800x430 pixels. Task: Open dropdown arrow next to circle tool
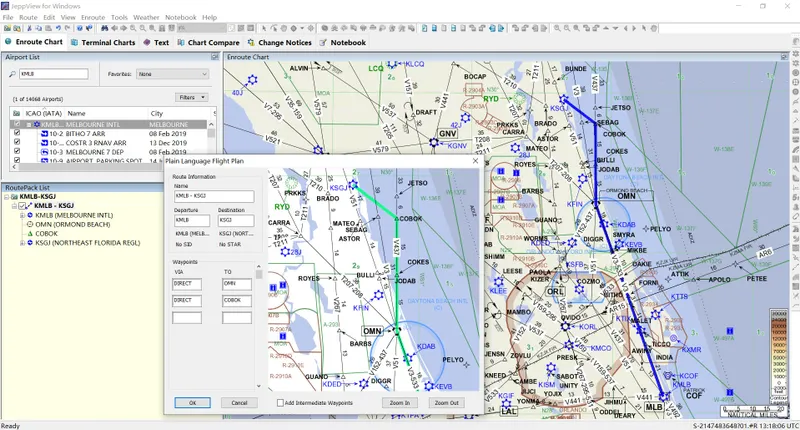[302, 28]
